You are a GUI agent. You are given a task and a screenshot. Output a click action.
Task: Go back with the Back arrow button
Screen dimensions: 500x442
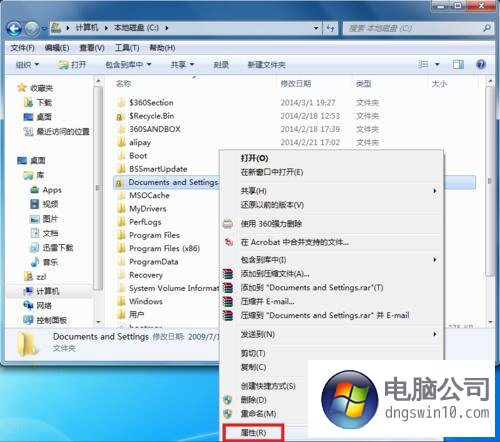pyautogui.click(x=14, y=29)
